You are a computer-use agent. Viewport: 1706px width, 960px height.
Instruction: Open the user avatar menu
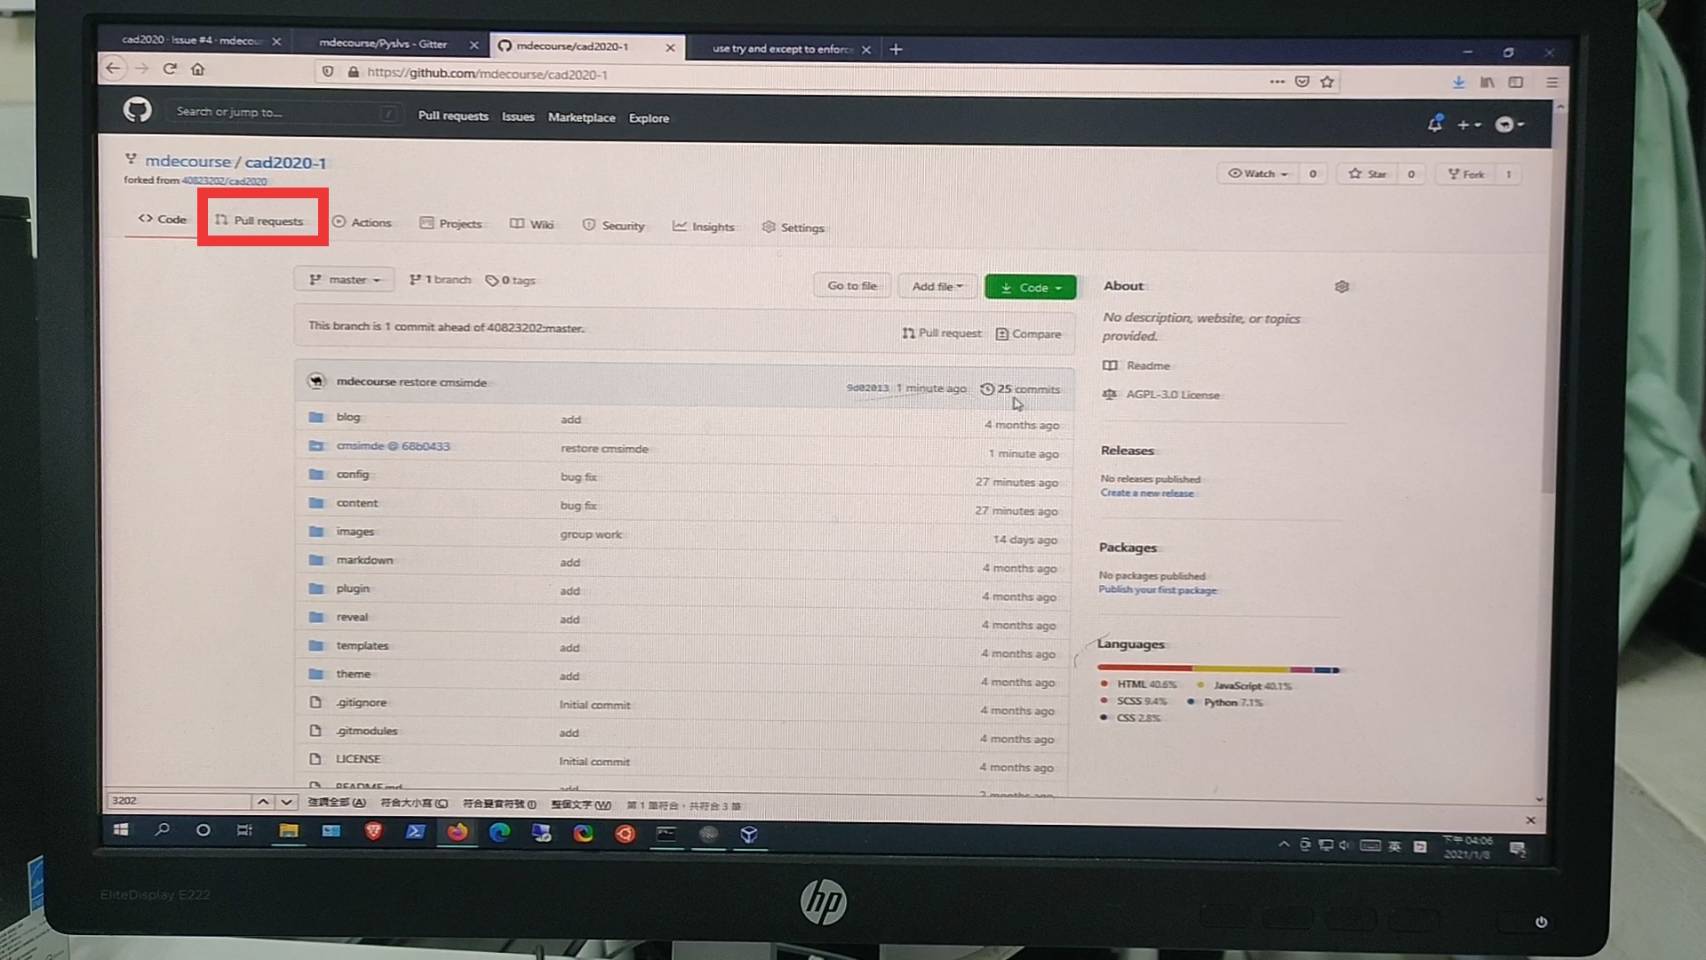click(1509, 125)
